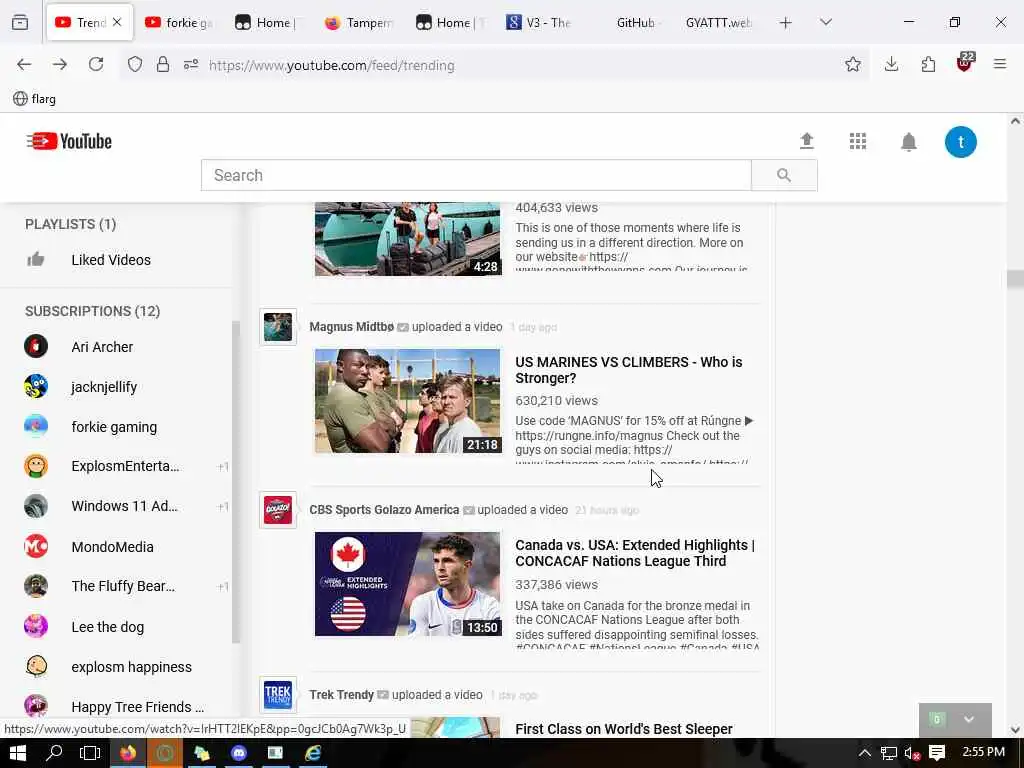1024x768 pixels.
Task: Expand the list all tabs chevron
Action: (x=825, y=22)
